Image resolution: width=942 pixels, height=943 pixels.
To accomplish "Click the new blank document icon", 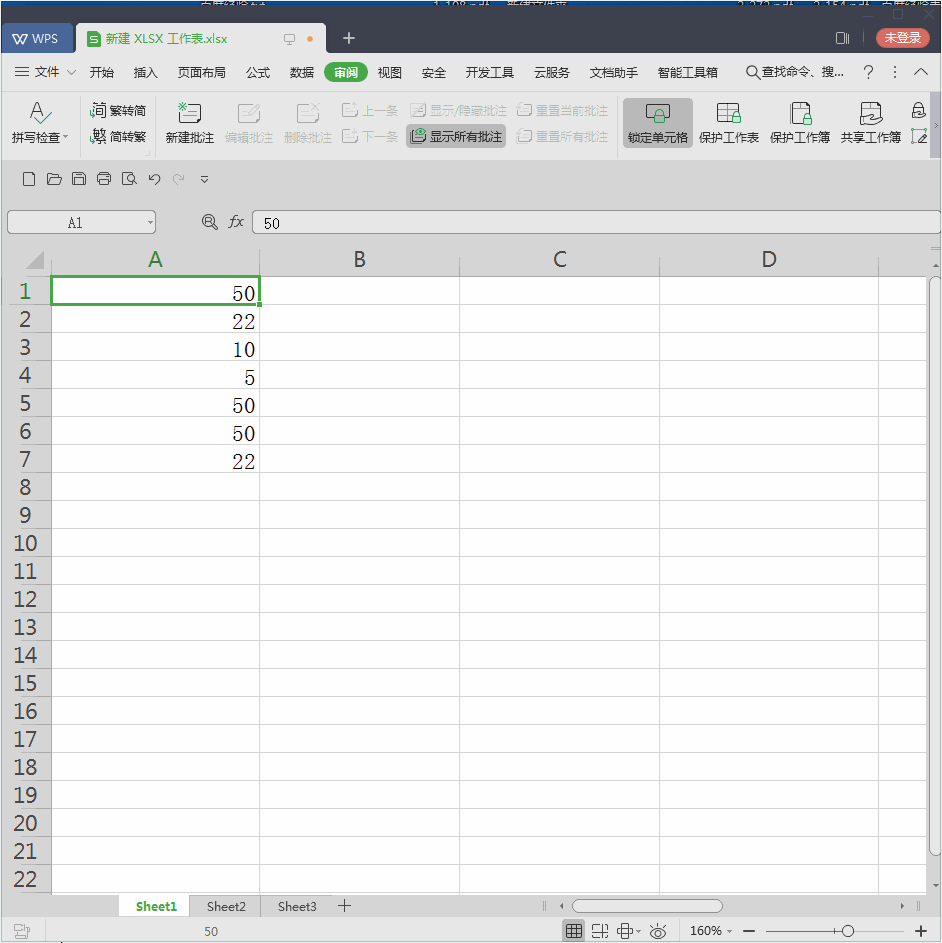I will point(28,179).
